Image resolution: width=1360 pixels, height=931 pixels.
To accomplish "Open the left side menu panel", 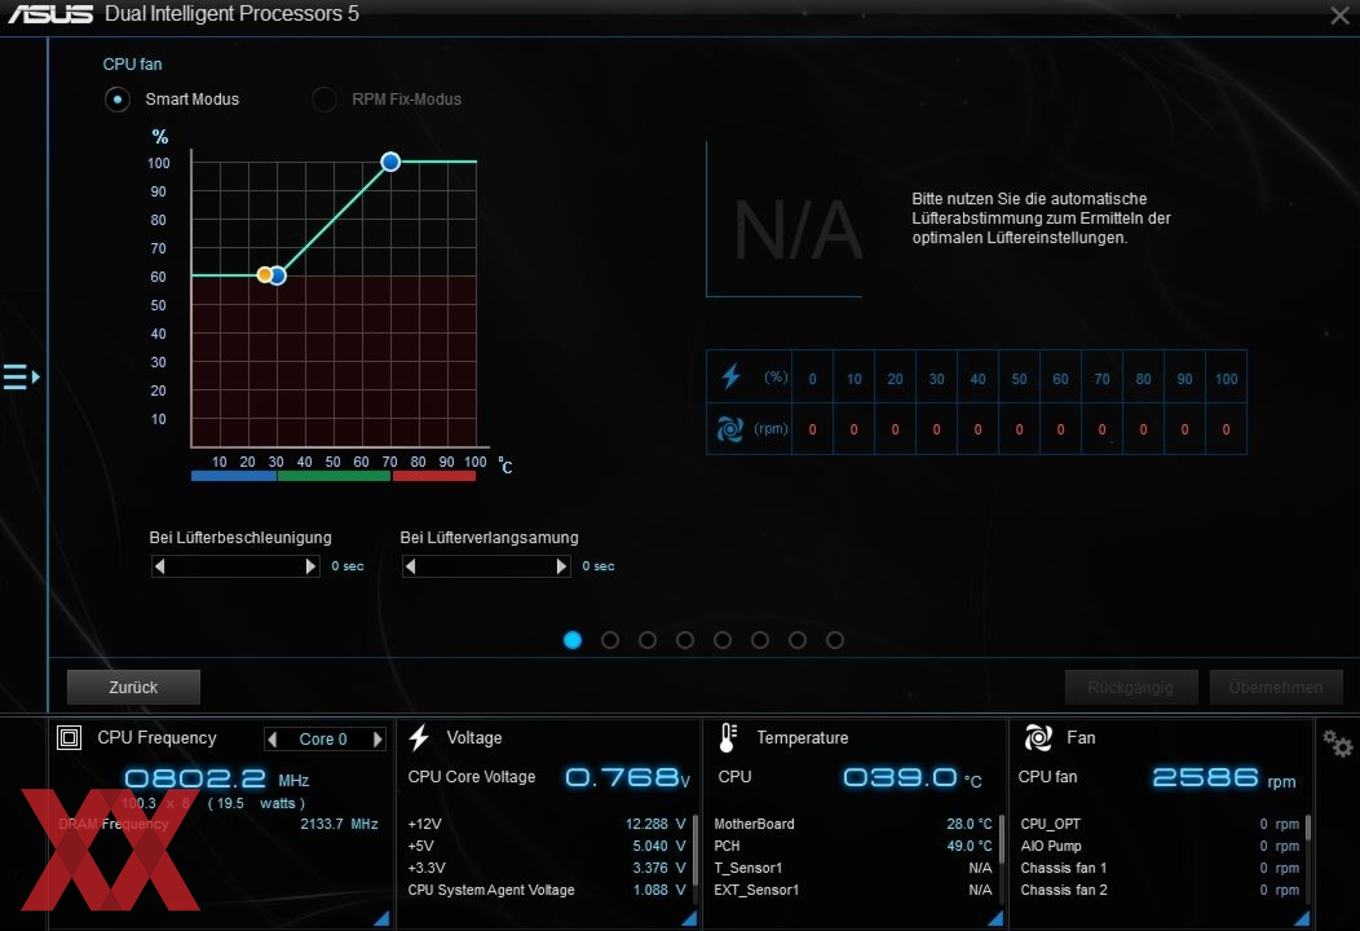I will click(21, 377).
